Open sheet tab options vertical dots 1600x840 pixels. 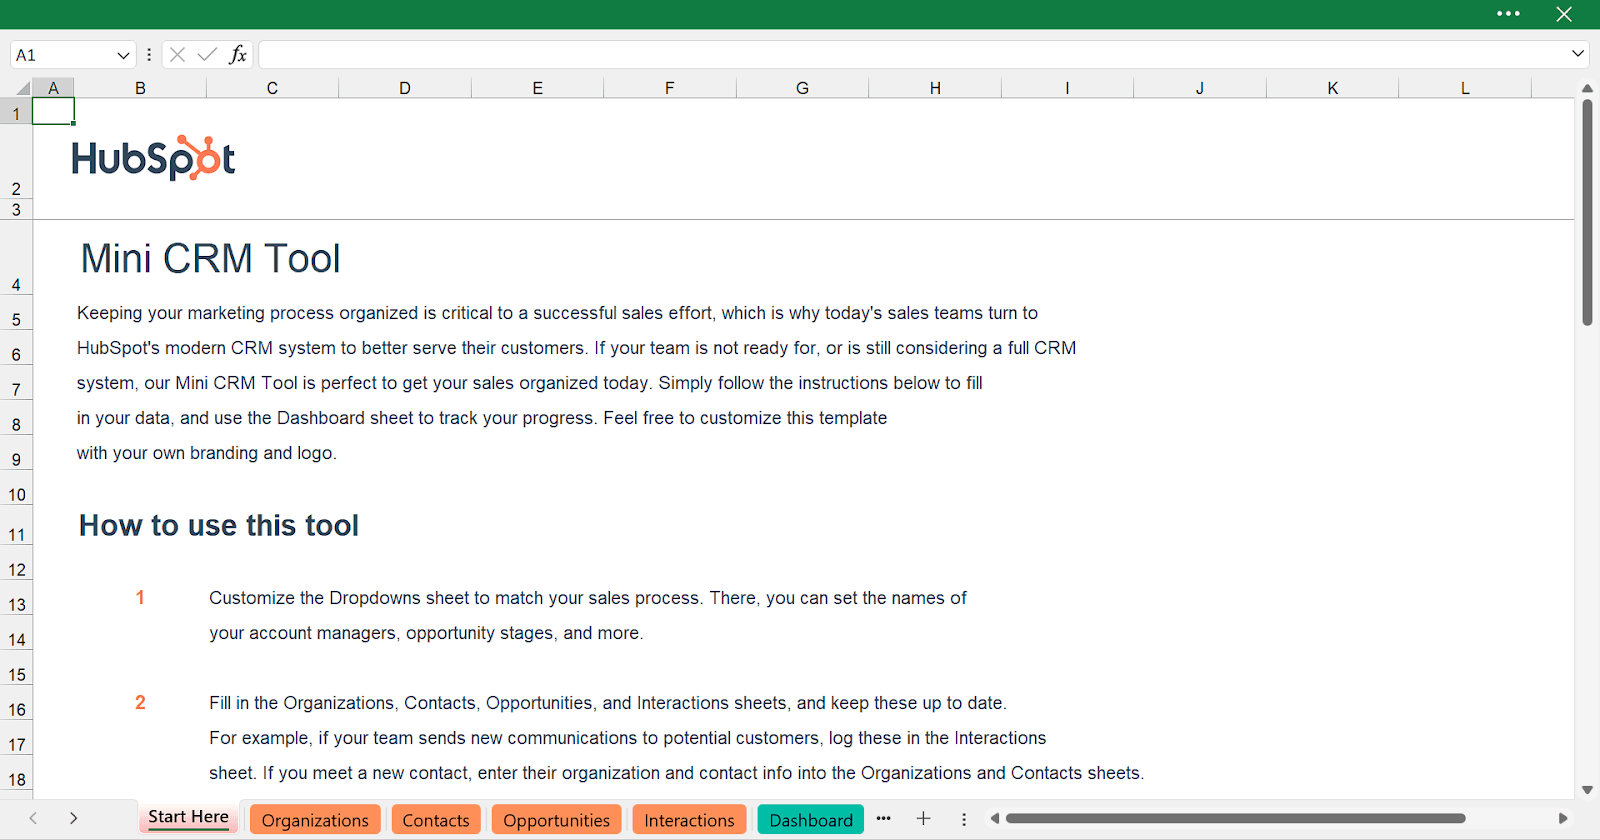click(x=964, y=819)
